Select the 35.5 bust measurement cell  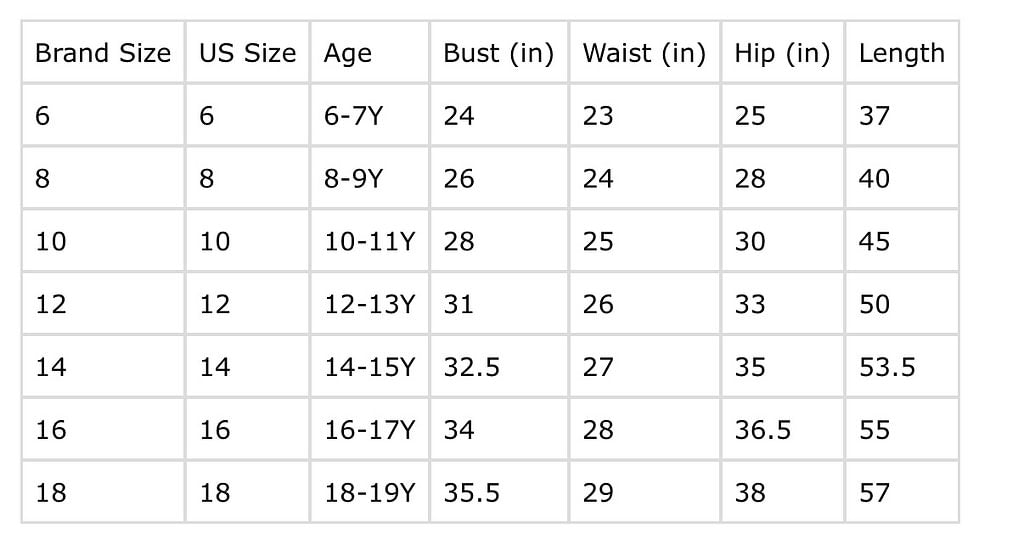point(499,491)
